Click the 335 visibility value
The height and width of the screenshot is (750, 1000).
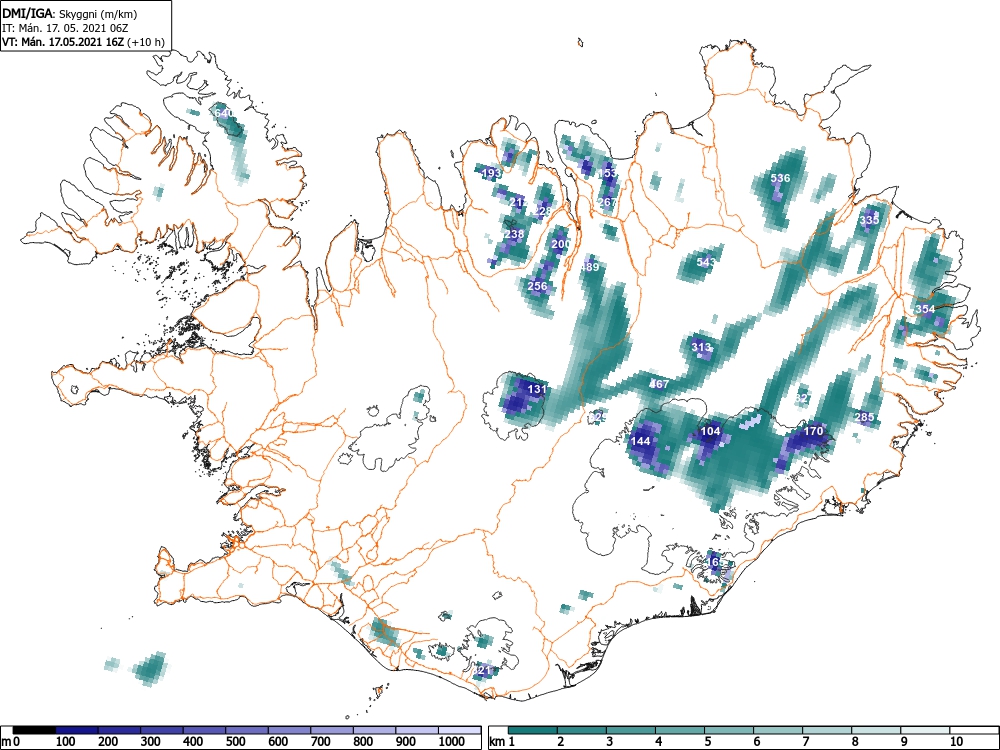(x=869, y=220)
